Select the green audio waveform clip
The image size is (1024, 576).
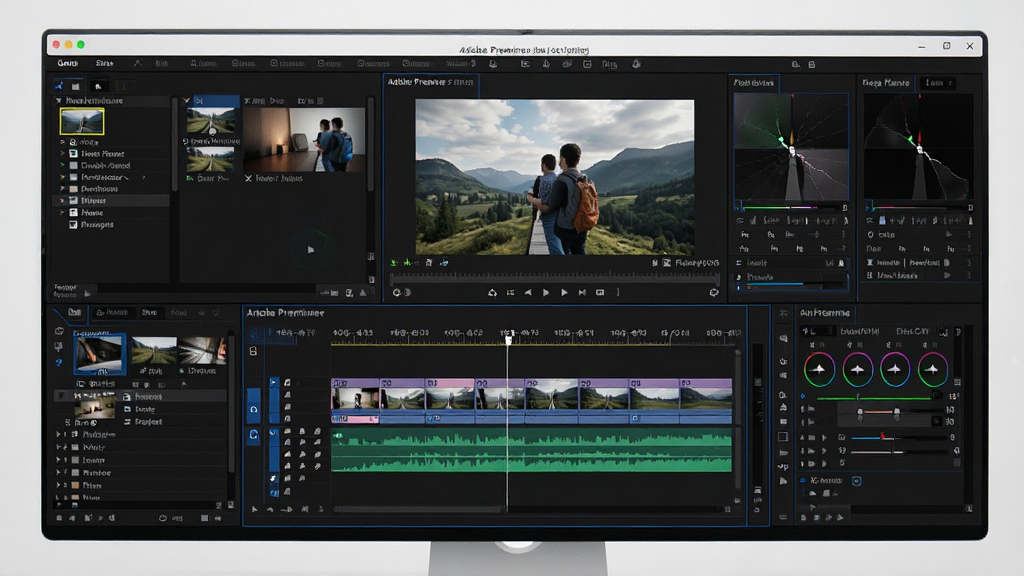click(x=532, y=451)
